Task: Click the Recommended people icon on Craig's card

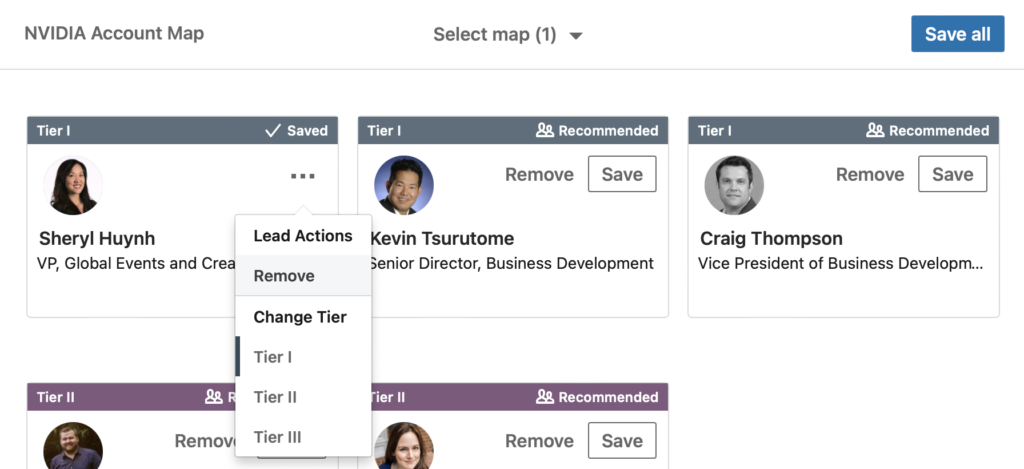Action: tap(875, 130)
